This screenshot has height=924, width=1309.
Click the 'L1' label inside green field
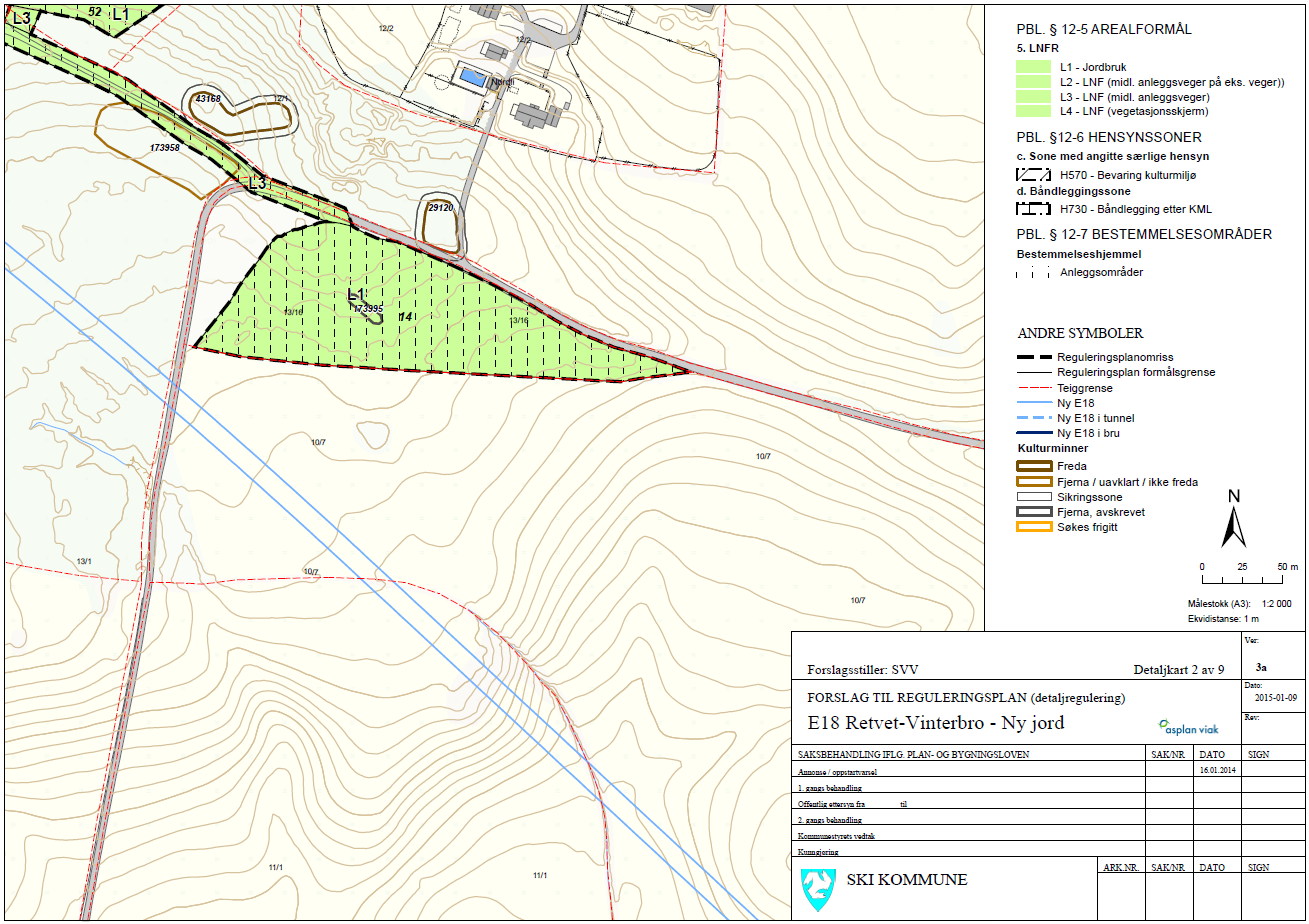click(x=356, y=294)
